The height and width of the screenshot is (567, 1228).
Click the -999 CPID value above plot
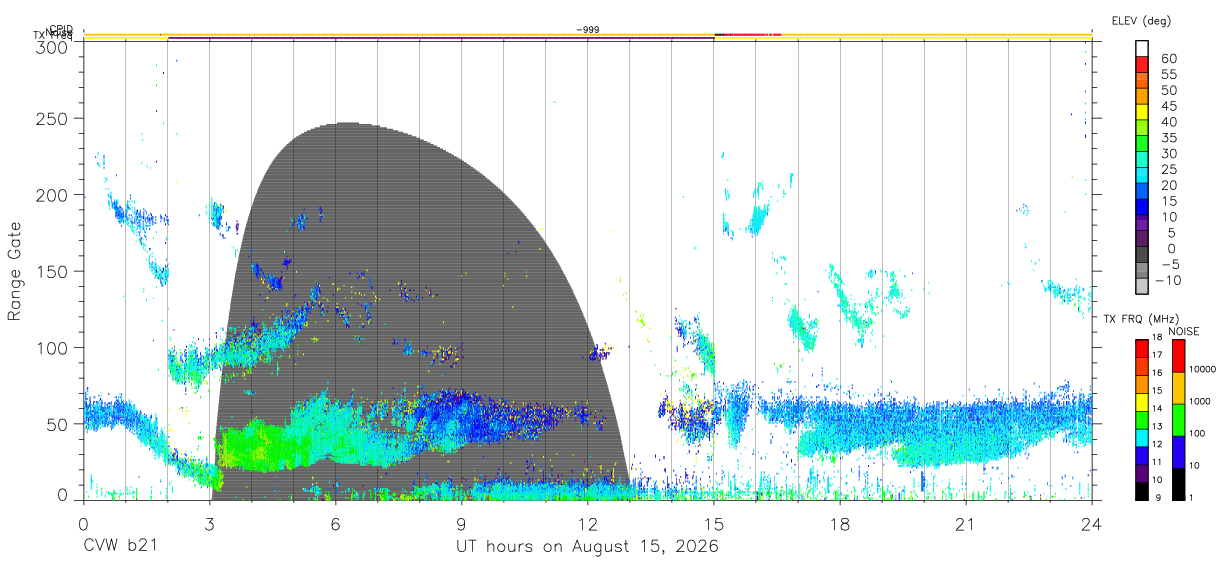tap(588, 30)
